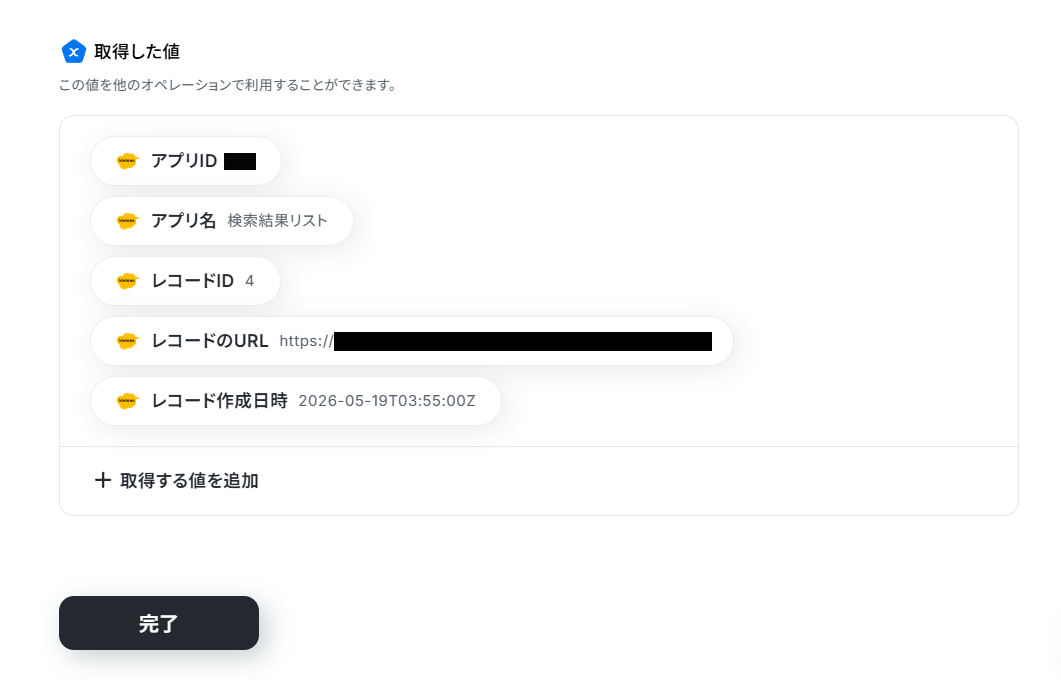Select the アプリ名 検索結果リスト chip
The width and height of the screenshot is (1061, 680).
click(222, 221)
